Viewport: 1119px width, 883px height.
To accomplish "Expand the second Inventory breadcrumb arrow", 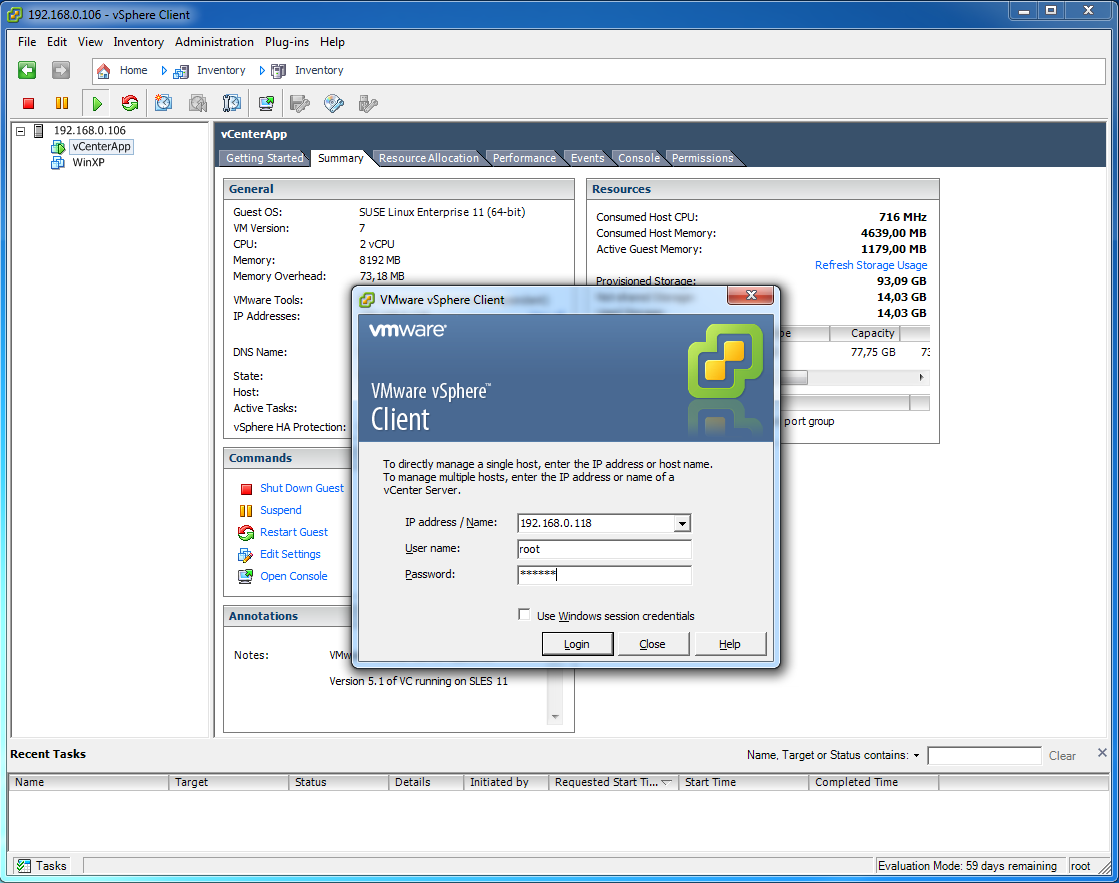I will 262,71.
